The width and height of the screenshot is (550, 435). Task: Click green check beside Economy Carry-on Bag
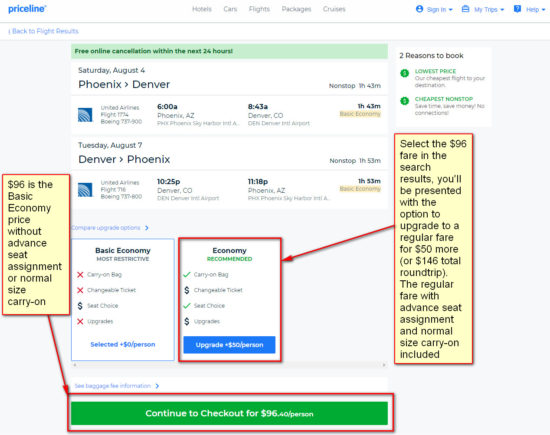[x=187, y=275]
